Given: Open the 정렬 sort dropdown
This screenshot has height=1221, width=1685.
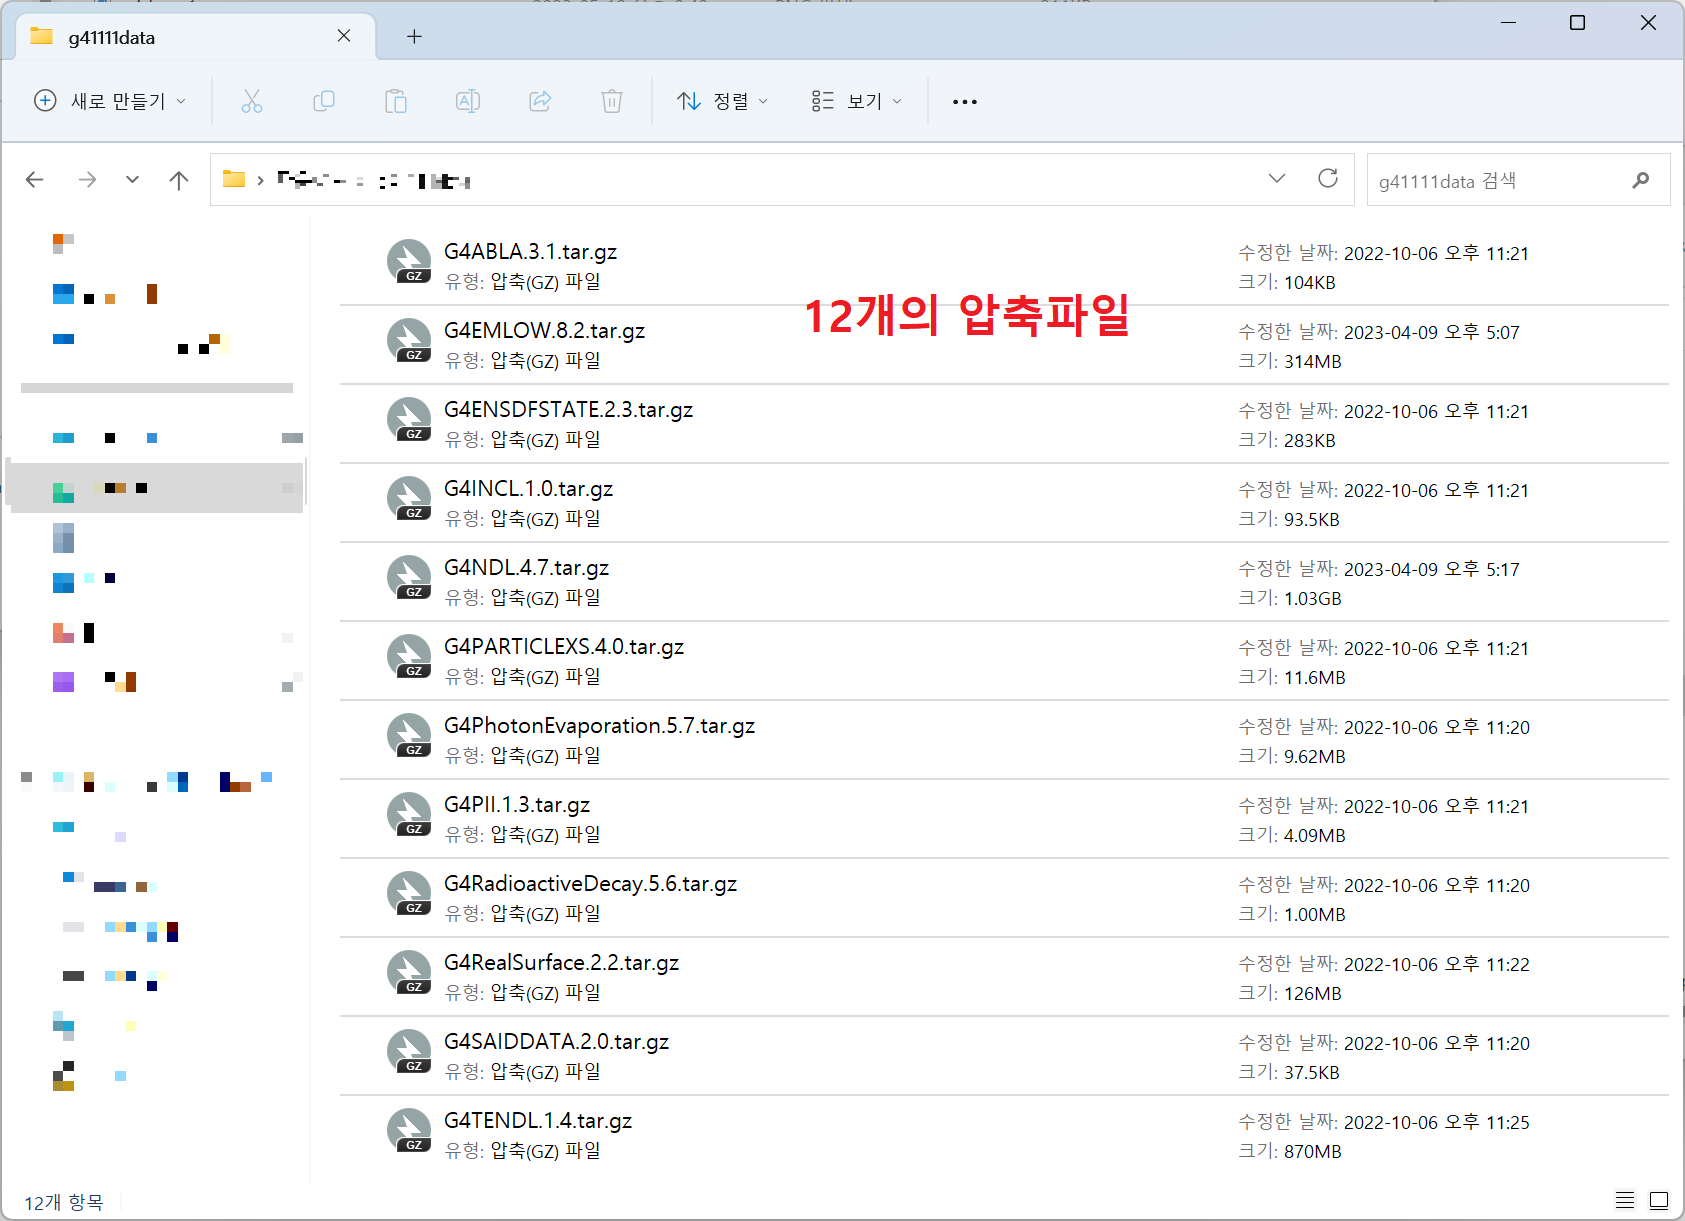Looking at the screenshot, I should click(x=722, y=101).
